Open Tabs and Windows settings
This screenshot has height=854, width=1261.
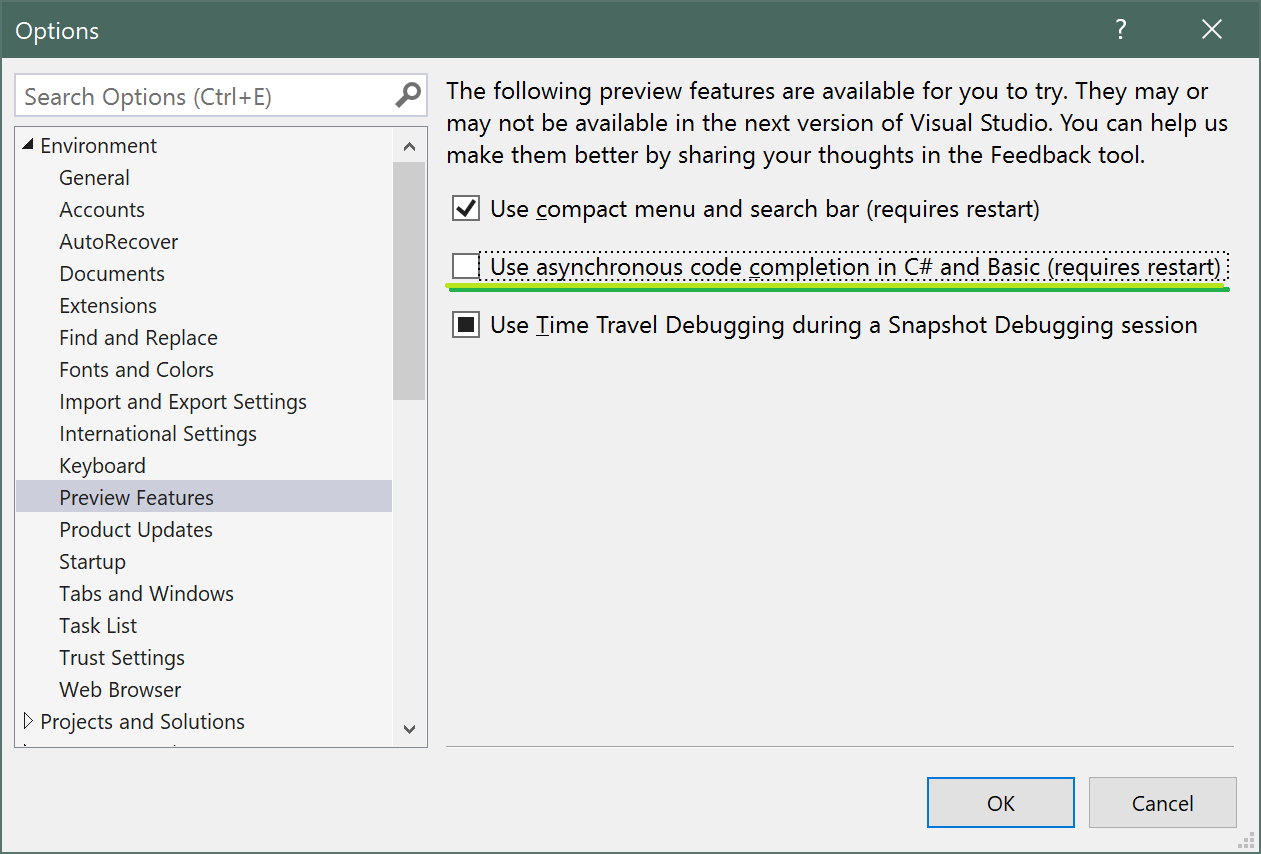[147, 594]
